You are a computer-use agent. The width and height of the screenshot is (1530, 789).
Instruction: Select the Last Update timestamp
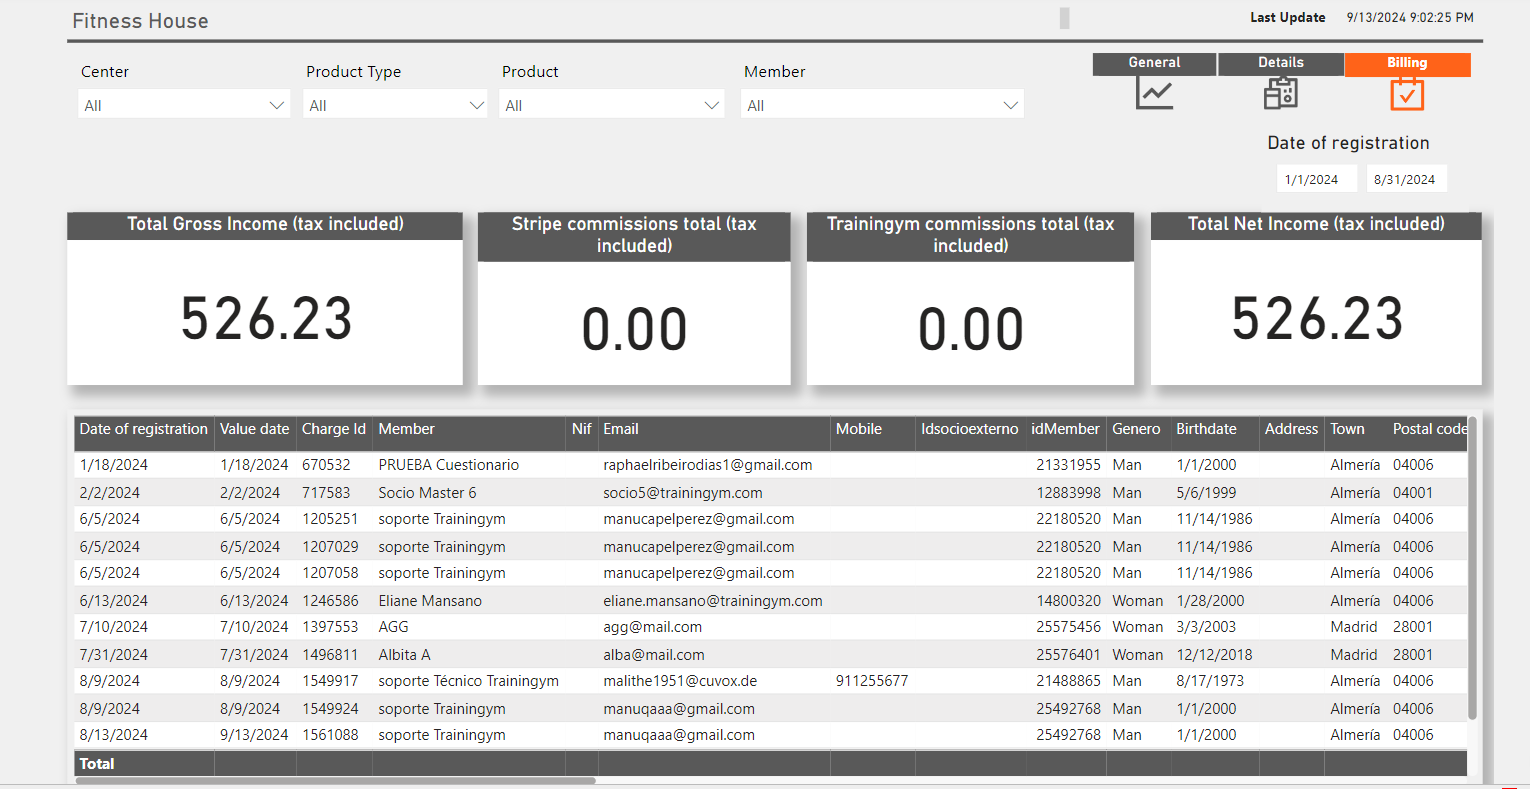[1409, 18]
